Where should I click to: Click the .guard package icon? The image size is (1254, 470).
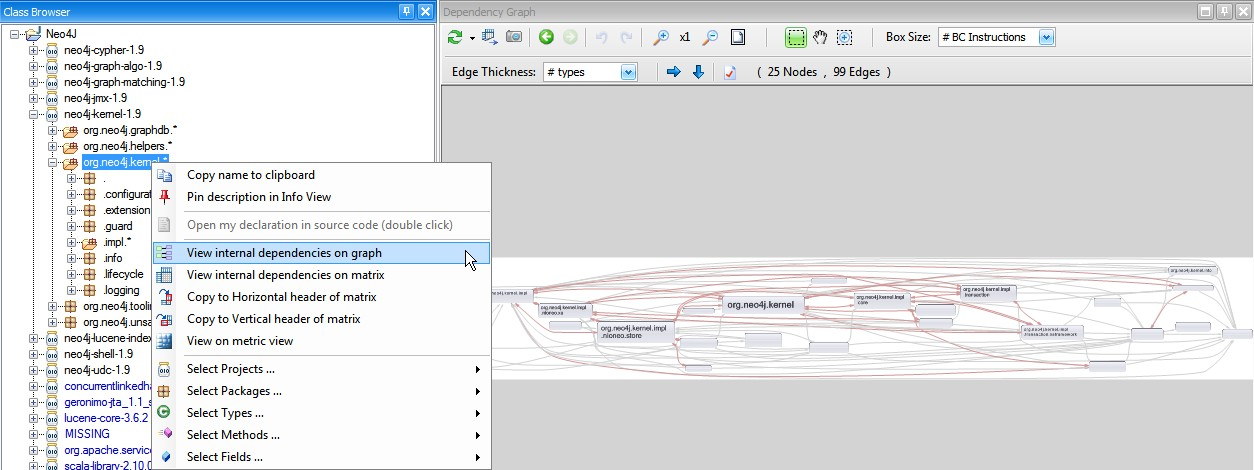[x=90, y=226]
